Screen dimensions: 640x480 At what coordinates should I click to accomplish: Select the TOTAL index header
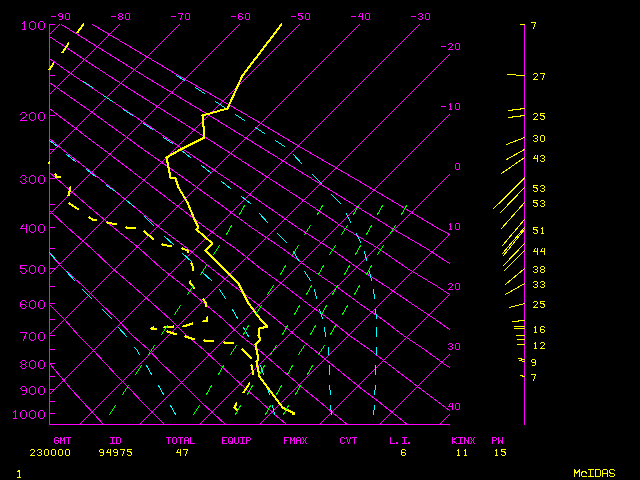(181, 440)
